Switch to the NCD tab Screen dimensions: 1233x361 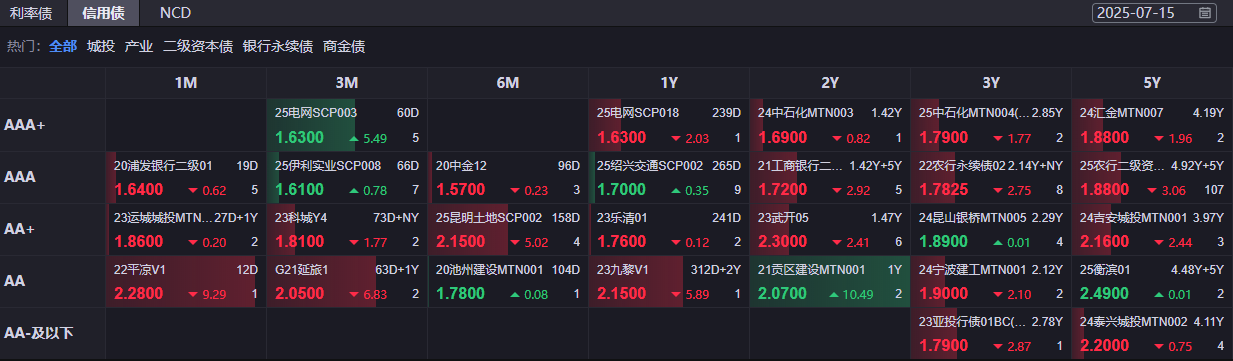(x=175, y=13)
